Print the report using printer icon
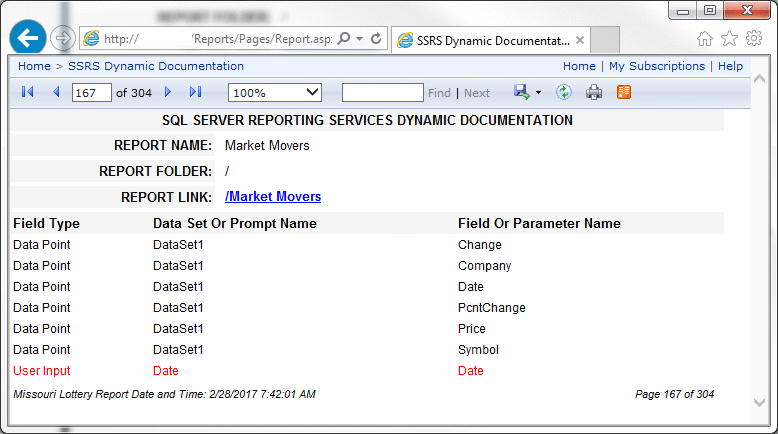778x434 pixels. click(594, 92)
